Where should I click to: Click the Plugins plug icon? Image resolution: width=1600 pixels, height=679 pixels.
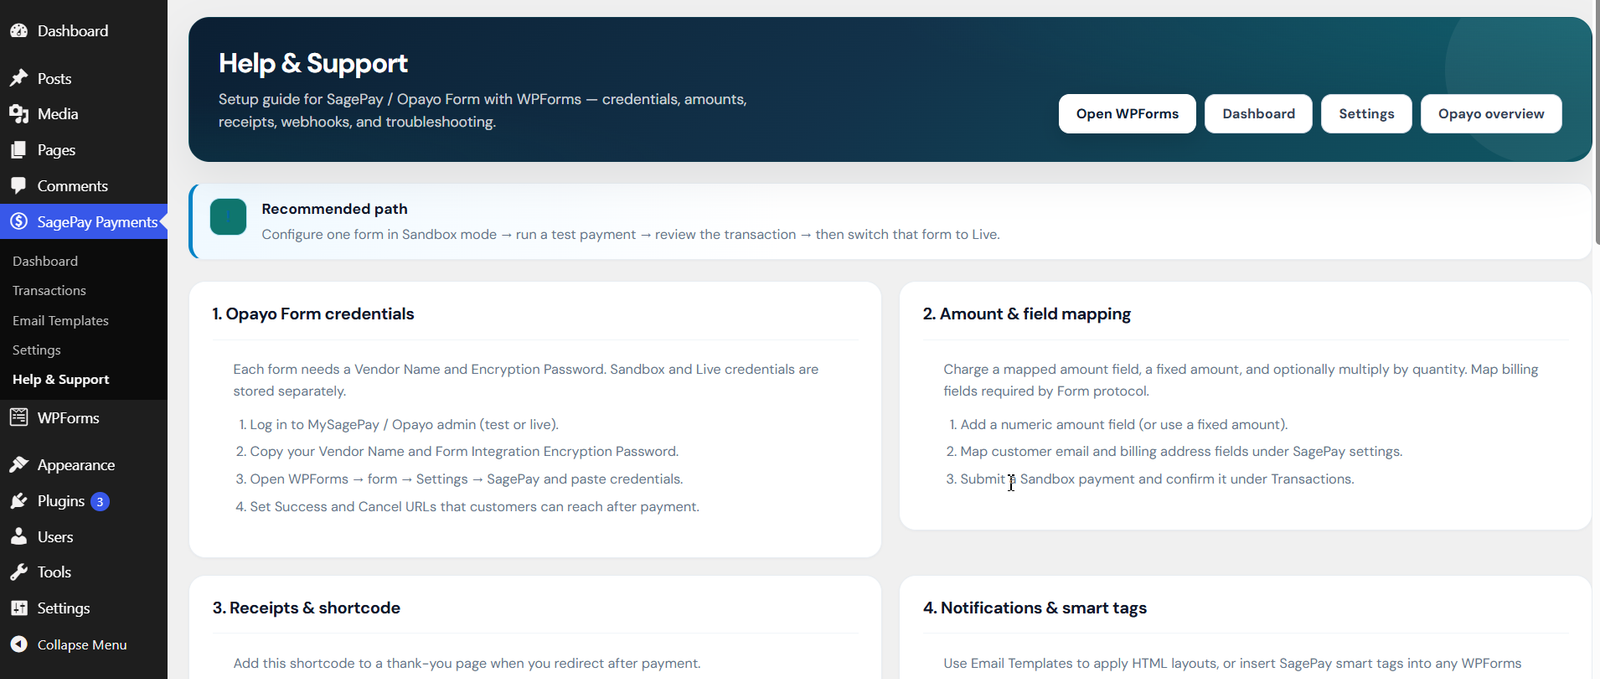18,501
